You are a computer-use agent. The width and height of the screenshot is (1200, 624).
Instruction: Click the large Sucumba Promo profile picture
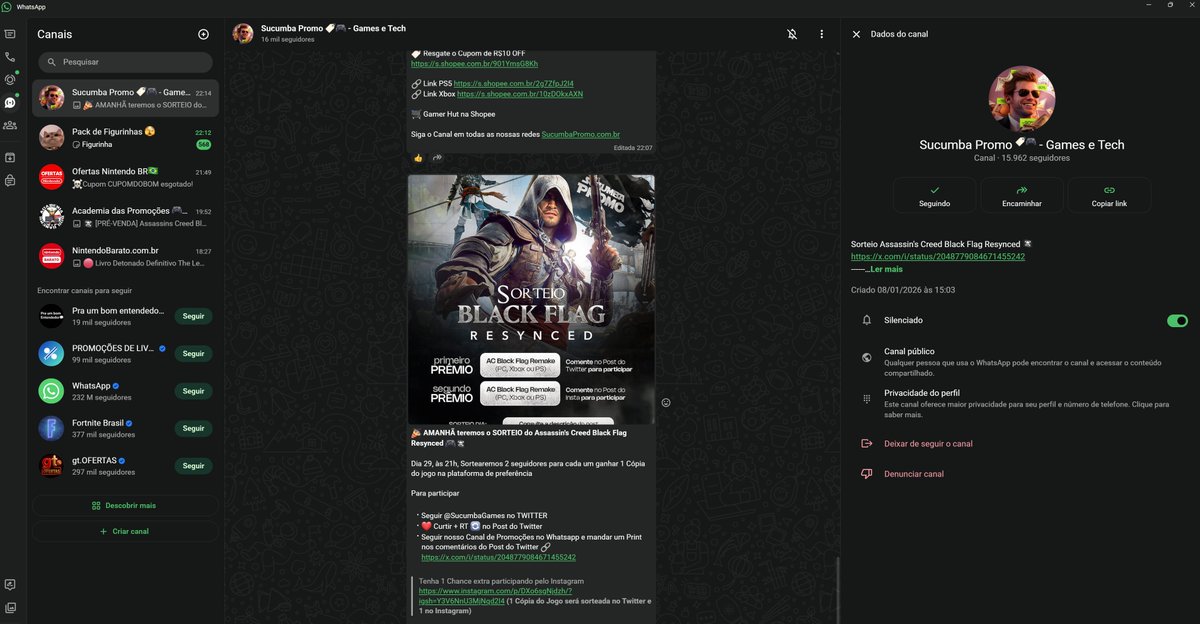pyautogui.click(x=1022, y=99)
